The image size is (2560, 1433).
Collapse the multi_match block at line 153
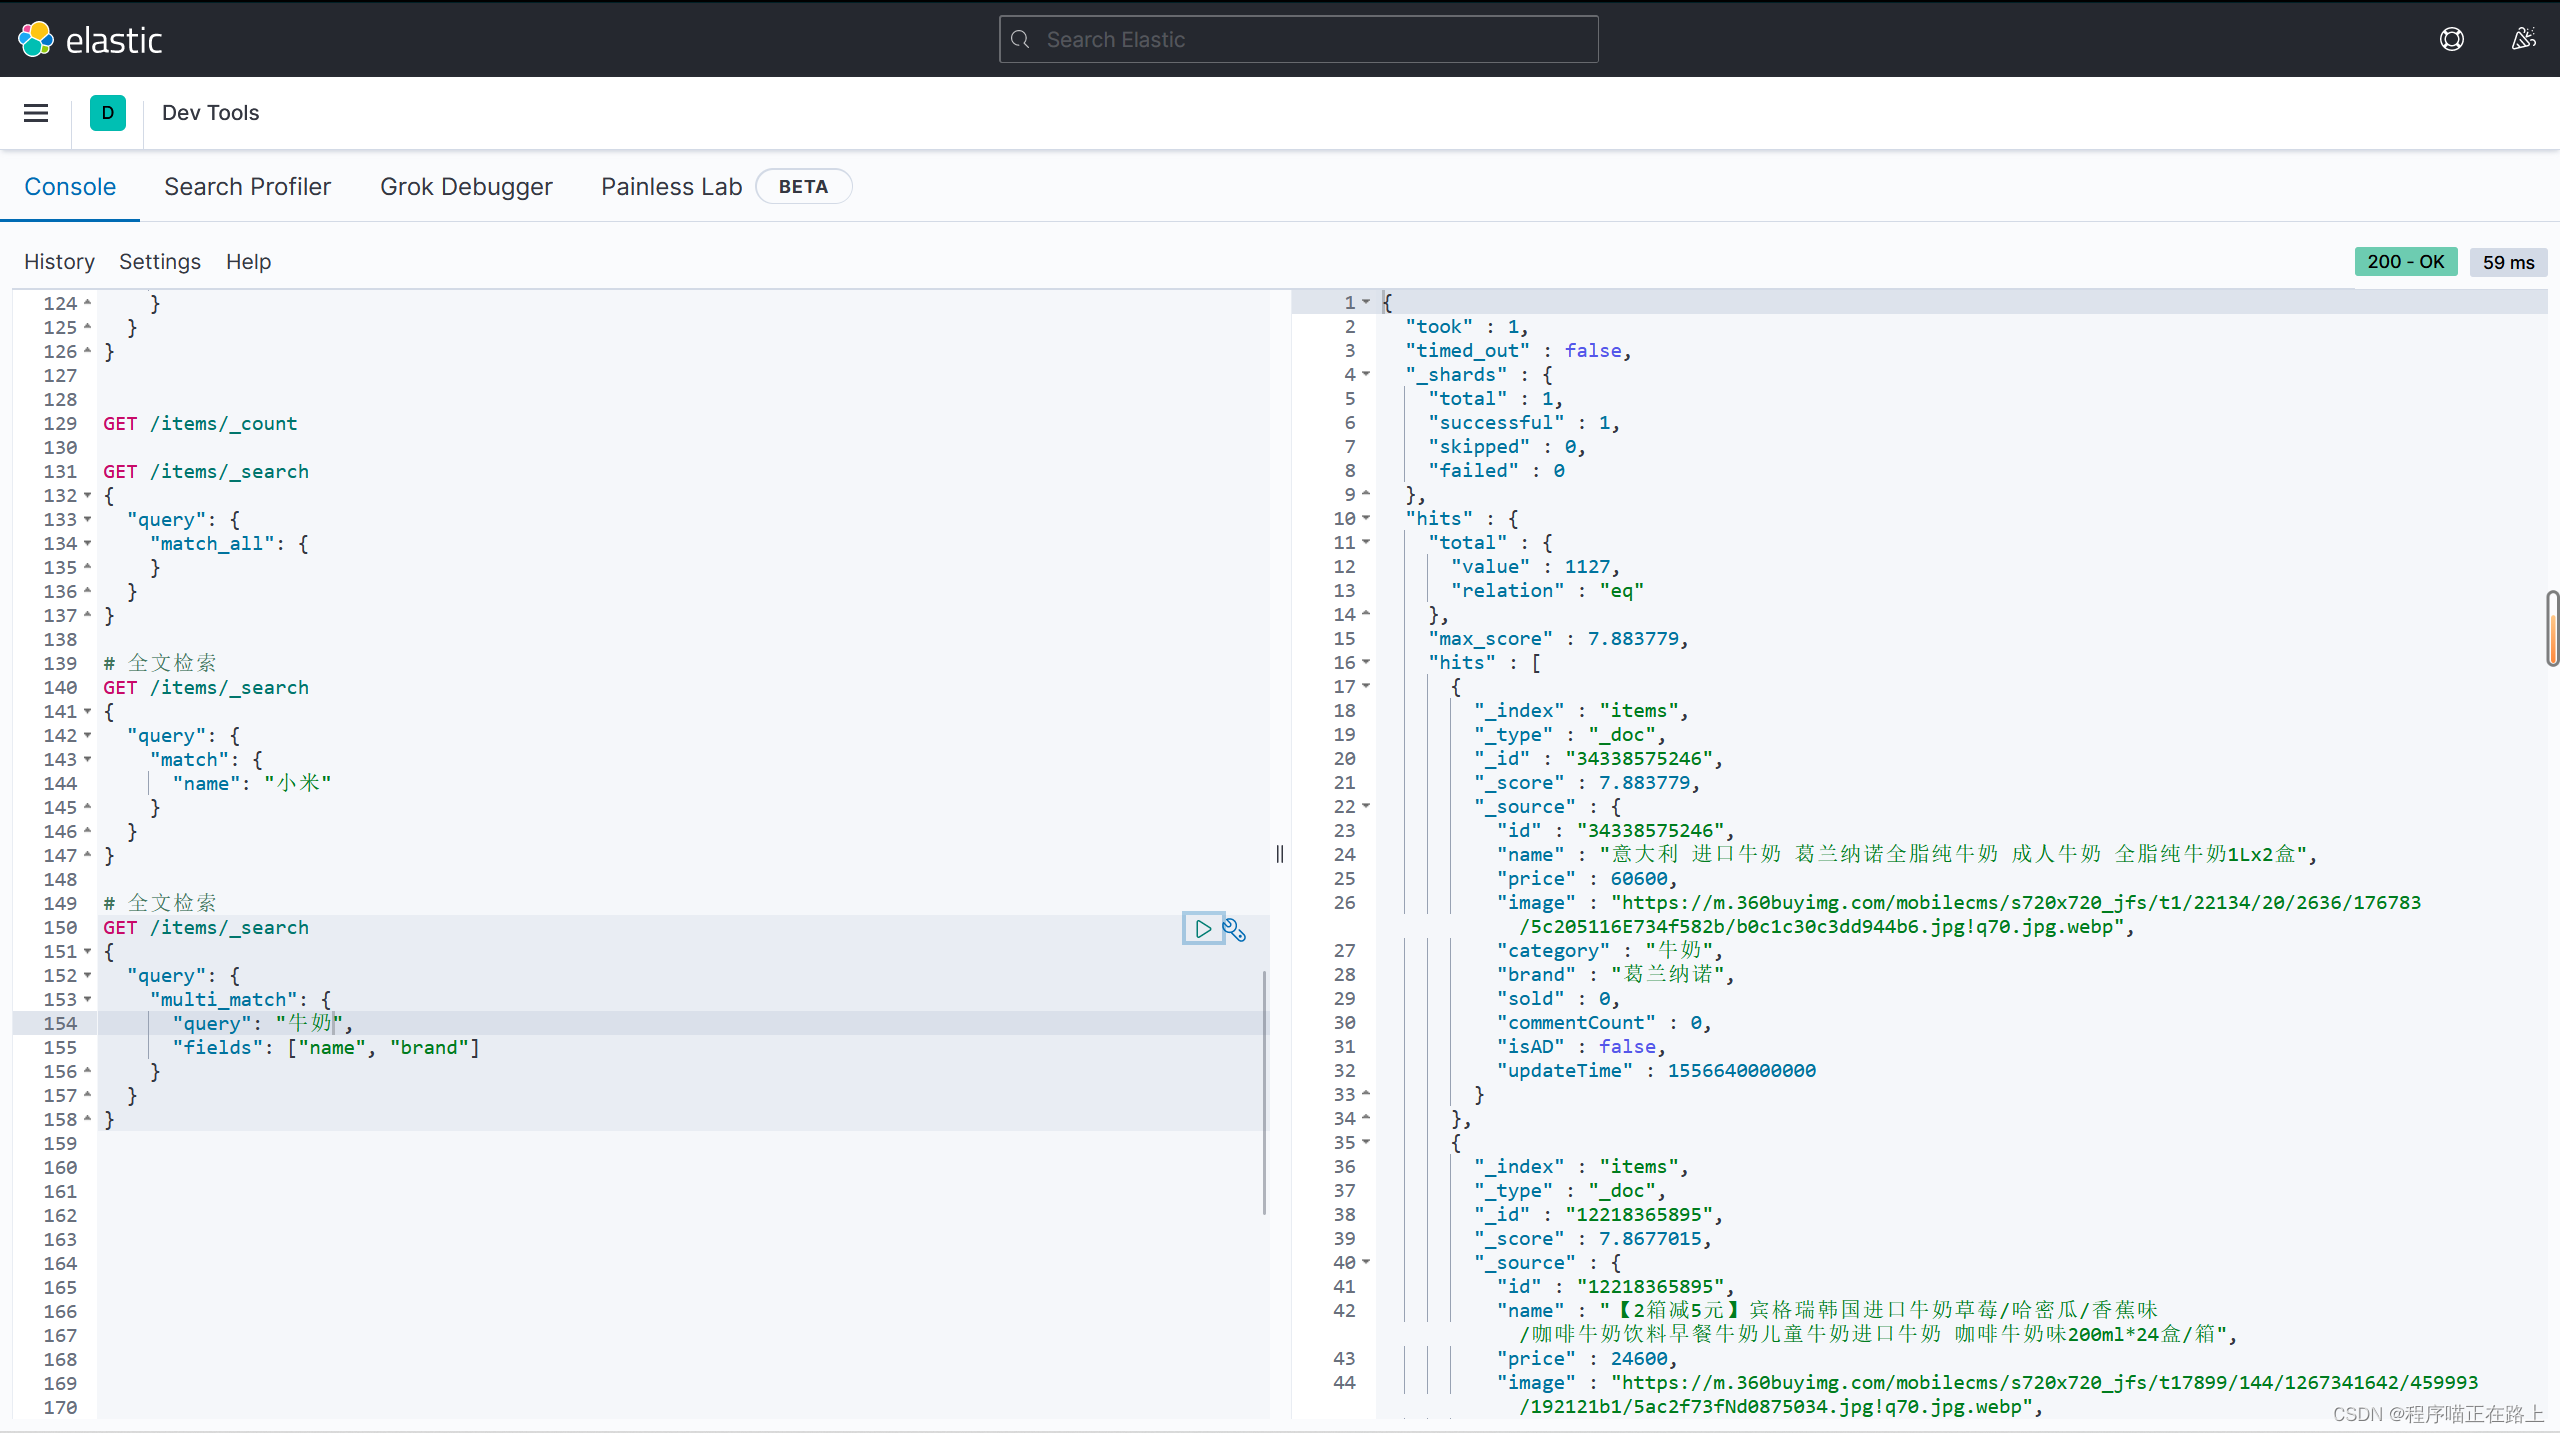[88, 999]
